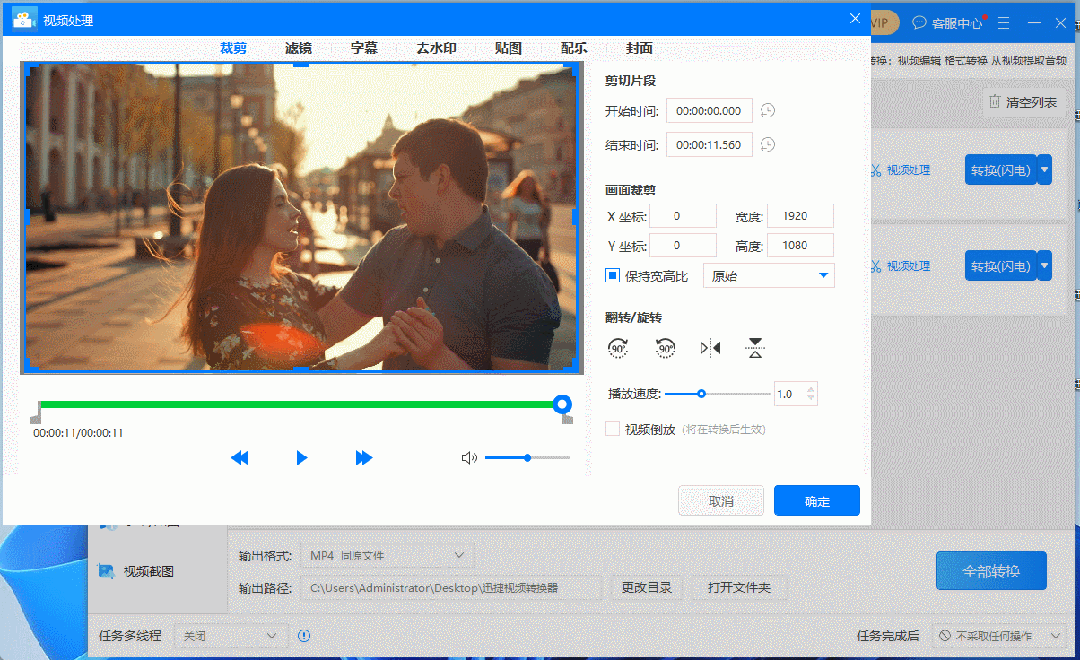
Task: Click the start time clock icon
Action: coord(767,110)
